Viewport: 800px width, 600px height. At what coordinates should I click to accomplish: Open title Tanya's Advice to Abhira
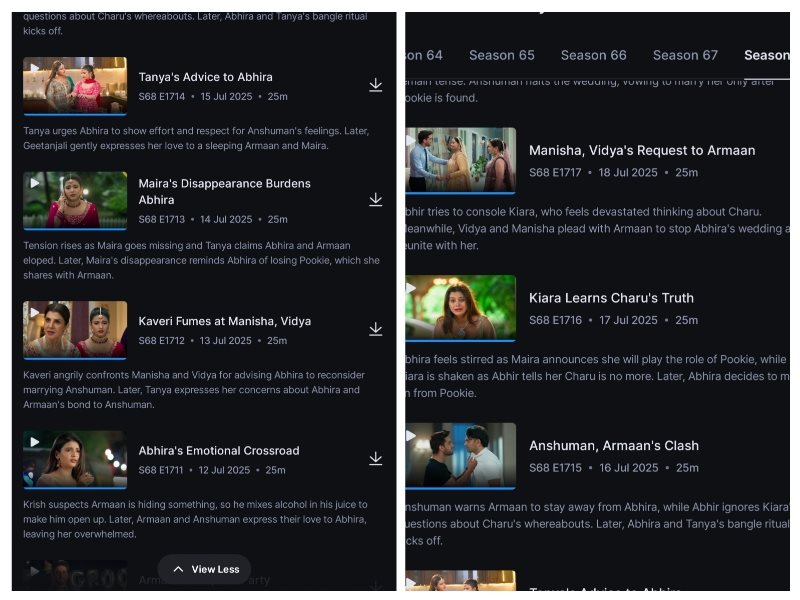coord(206,77)
